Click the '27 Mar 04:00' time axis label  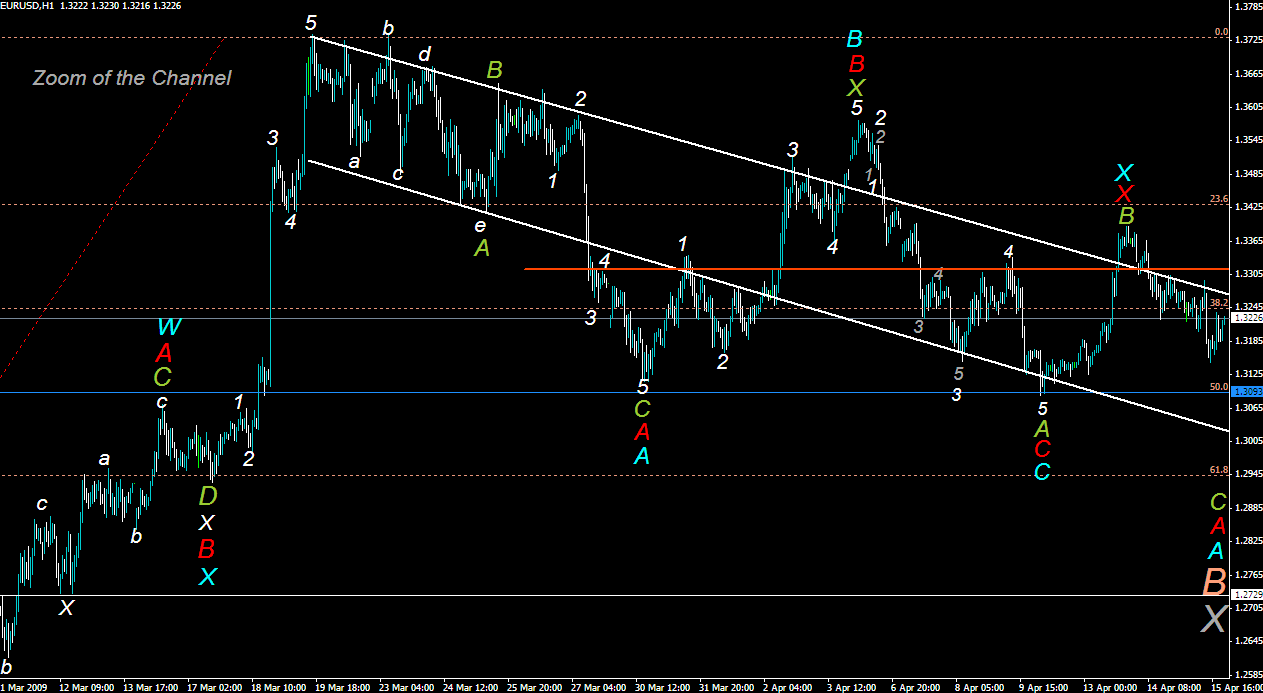point(598,687)
